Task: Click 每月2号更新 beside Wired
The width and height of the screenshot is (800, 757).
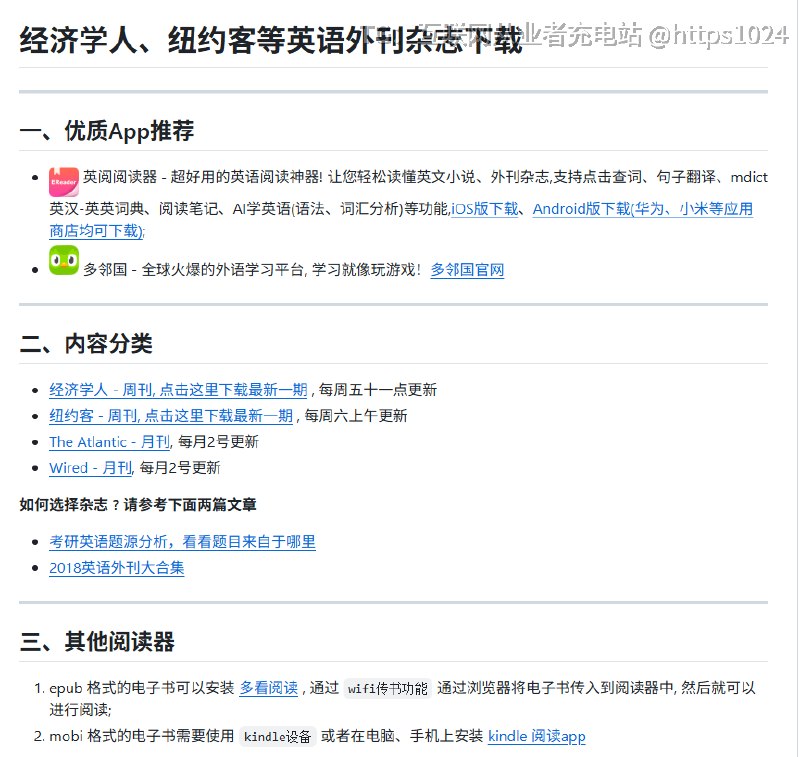Action: pyautogui.click(x=180, y=468)
